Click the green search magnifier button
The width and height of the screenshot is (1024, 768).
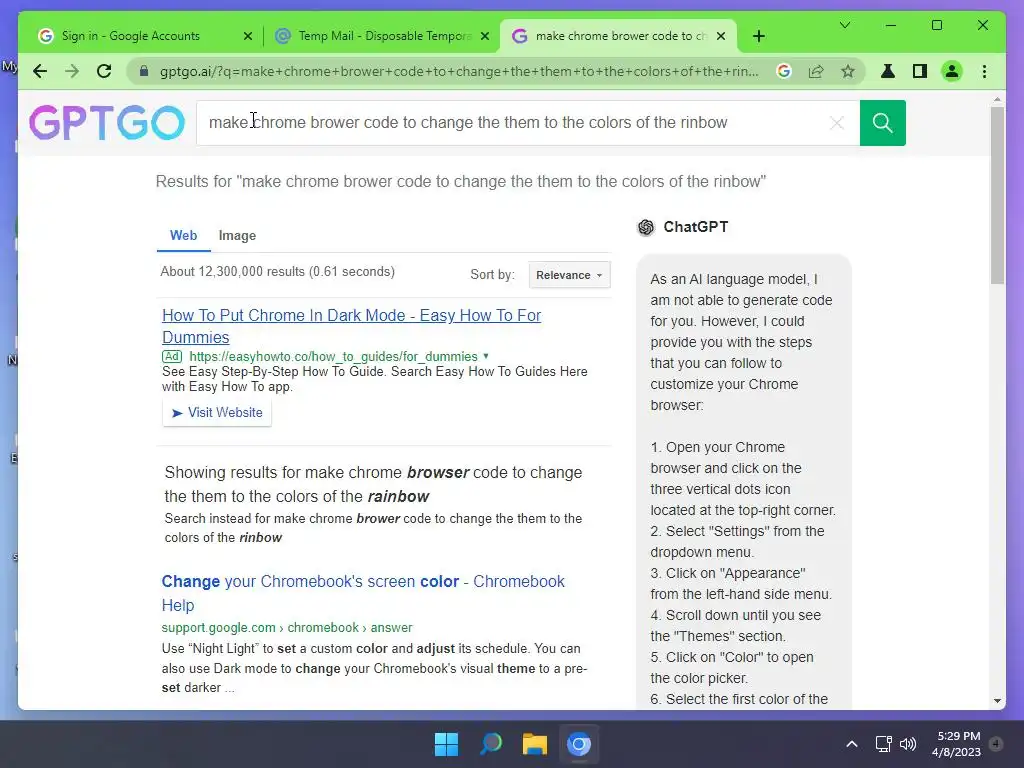point(882,123)
